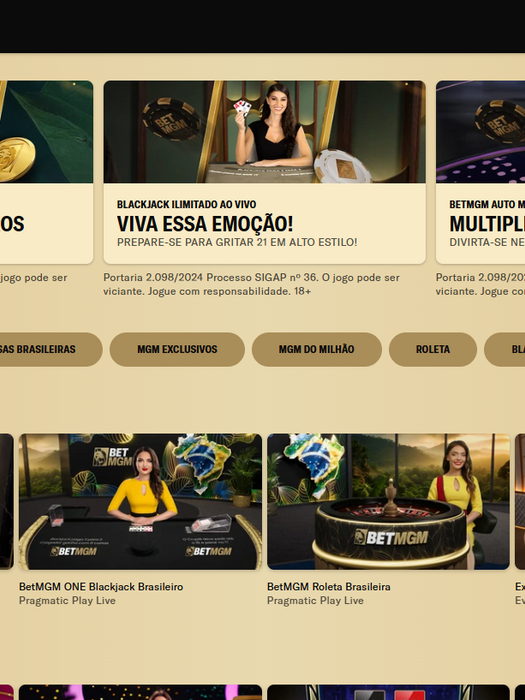Select the MGM EXCLUSIVOS category
Viewport: 525px width, 700px height.
[177, 349]
